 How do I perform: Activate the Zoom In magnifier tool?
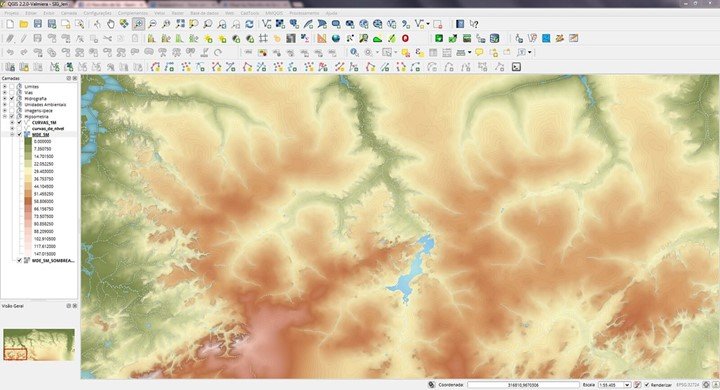pos(138,24)
